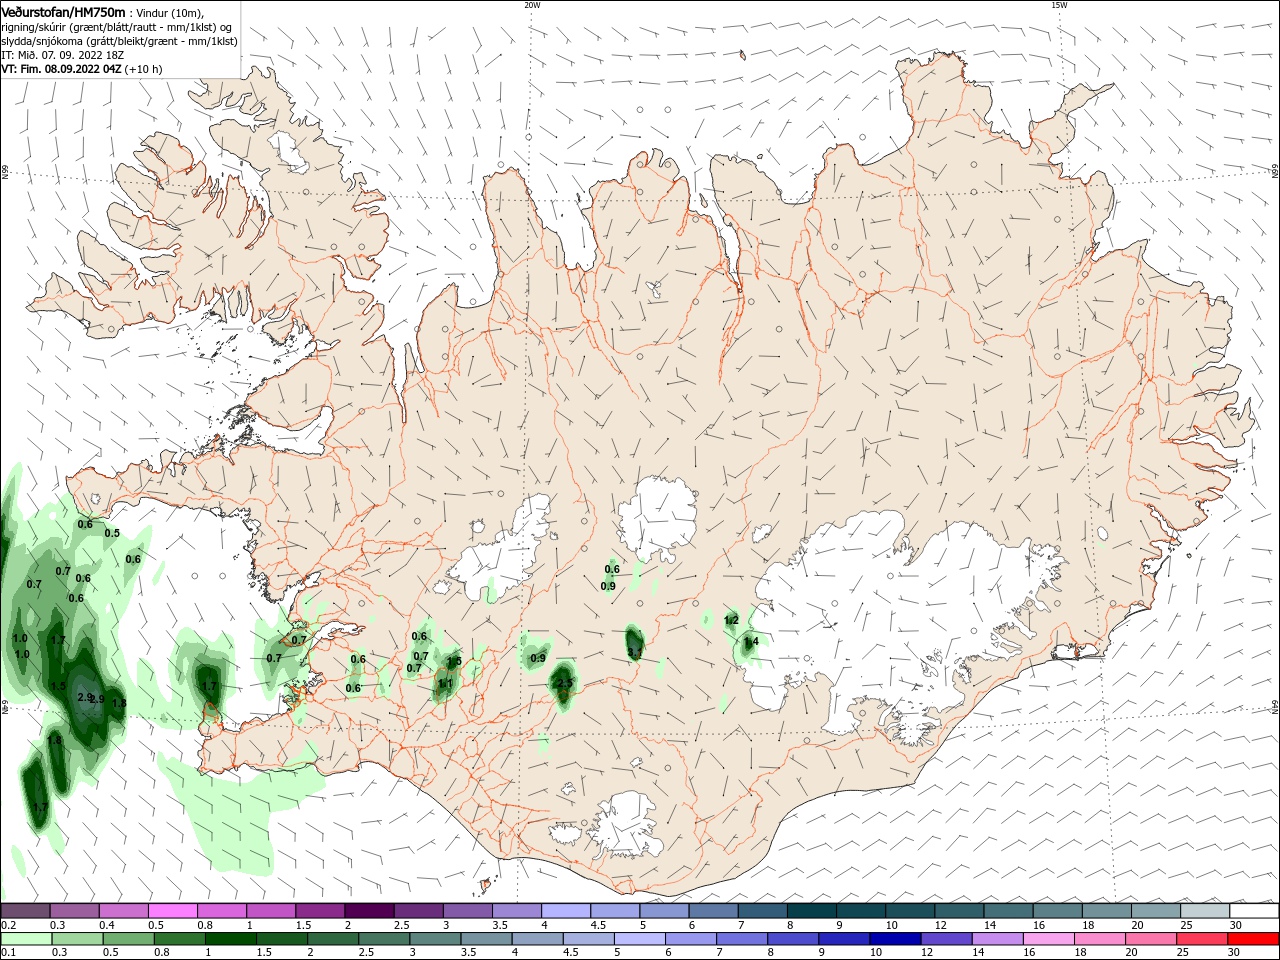
Task: Click the '15W' longitude label
Action: [x=1059, y=5]
